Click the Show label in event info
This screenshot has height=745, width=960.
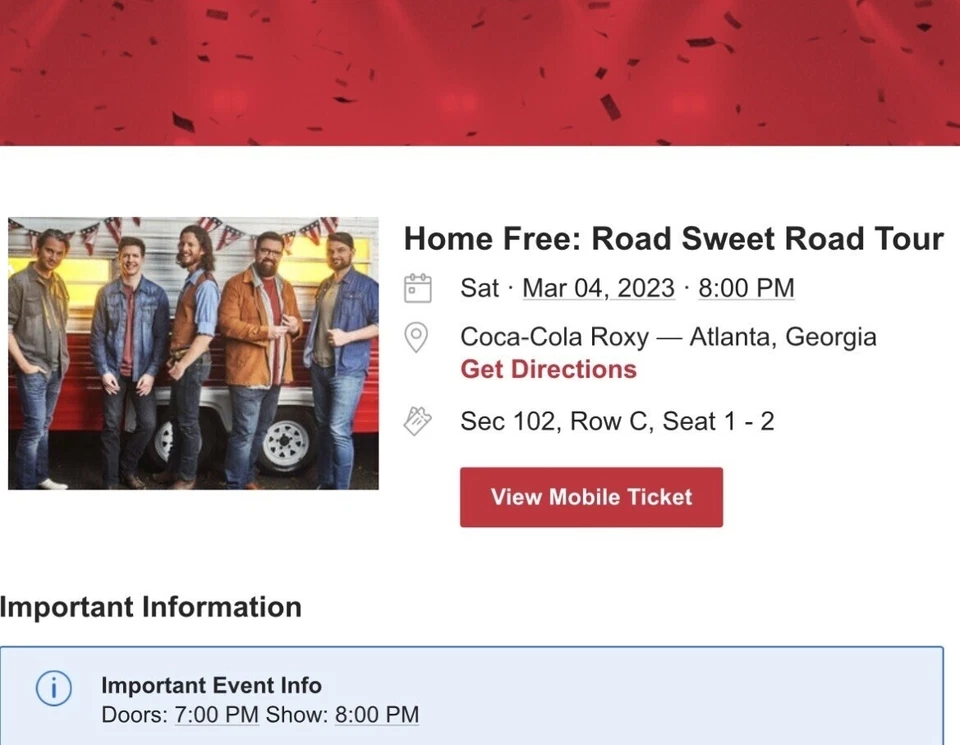coord(296,715)
